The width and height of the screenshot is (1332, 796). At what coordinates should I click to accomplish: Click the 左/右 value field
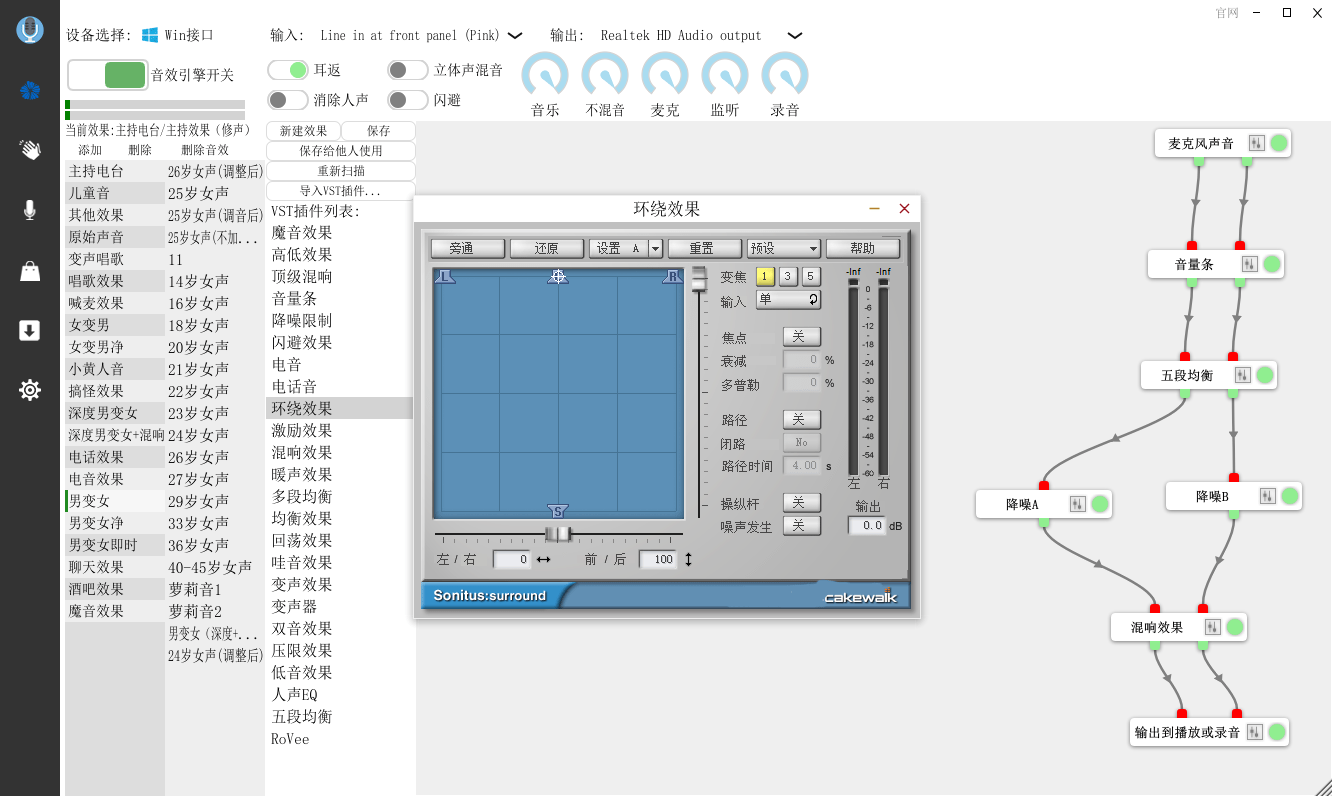[511, 560]
